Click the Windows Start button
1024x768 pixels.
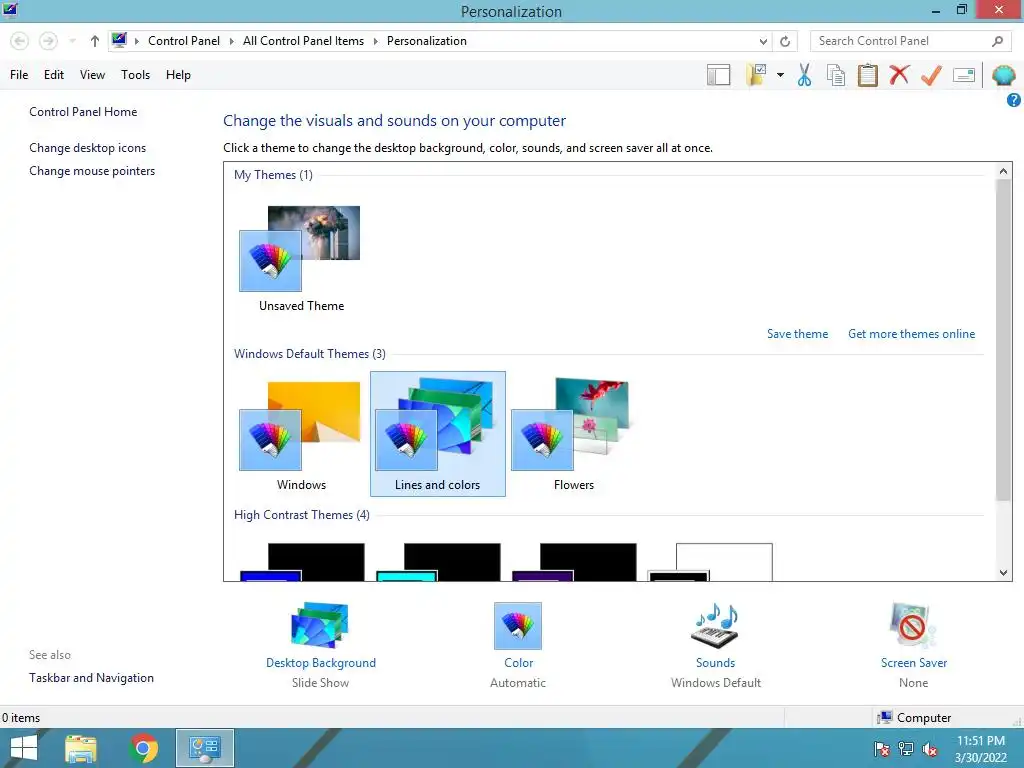click(x=24, y=748)
